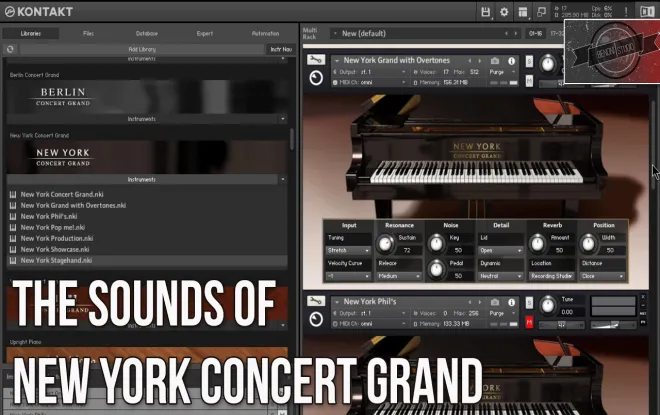Click the Reverb Amount knob
The height and width of the screenshot is (415, 660).
(537, 244)
